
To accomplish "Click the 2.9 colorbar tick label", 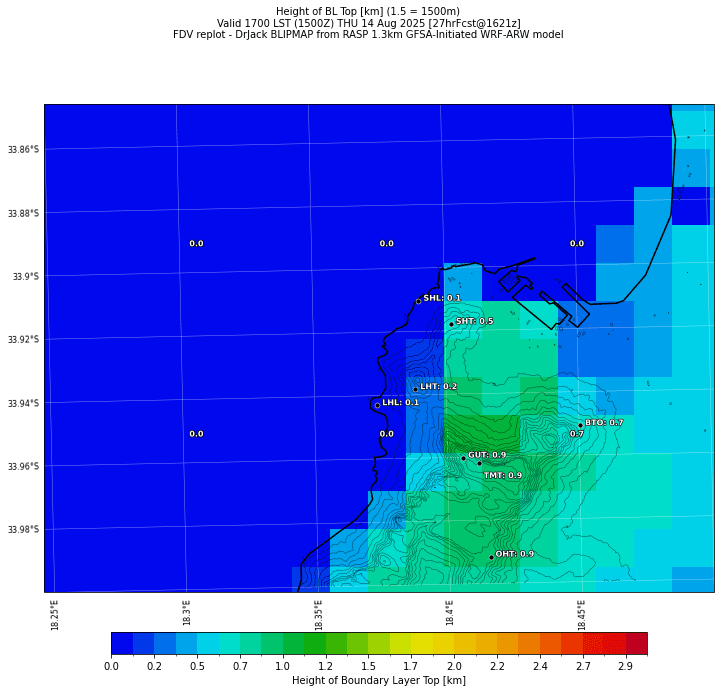I will pyautogui.click(x=626, y=666).
